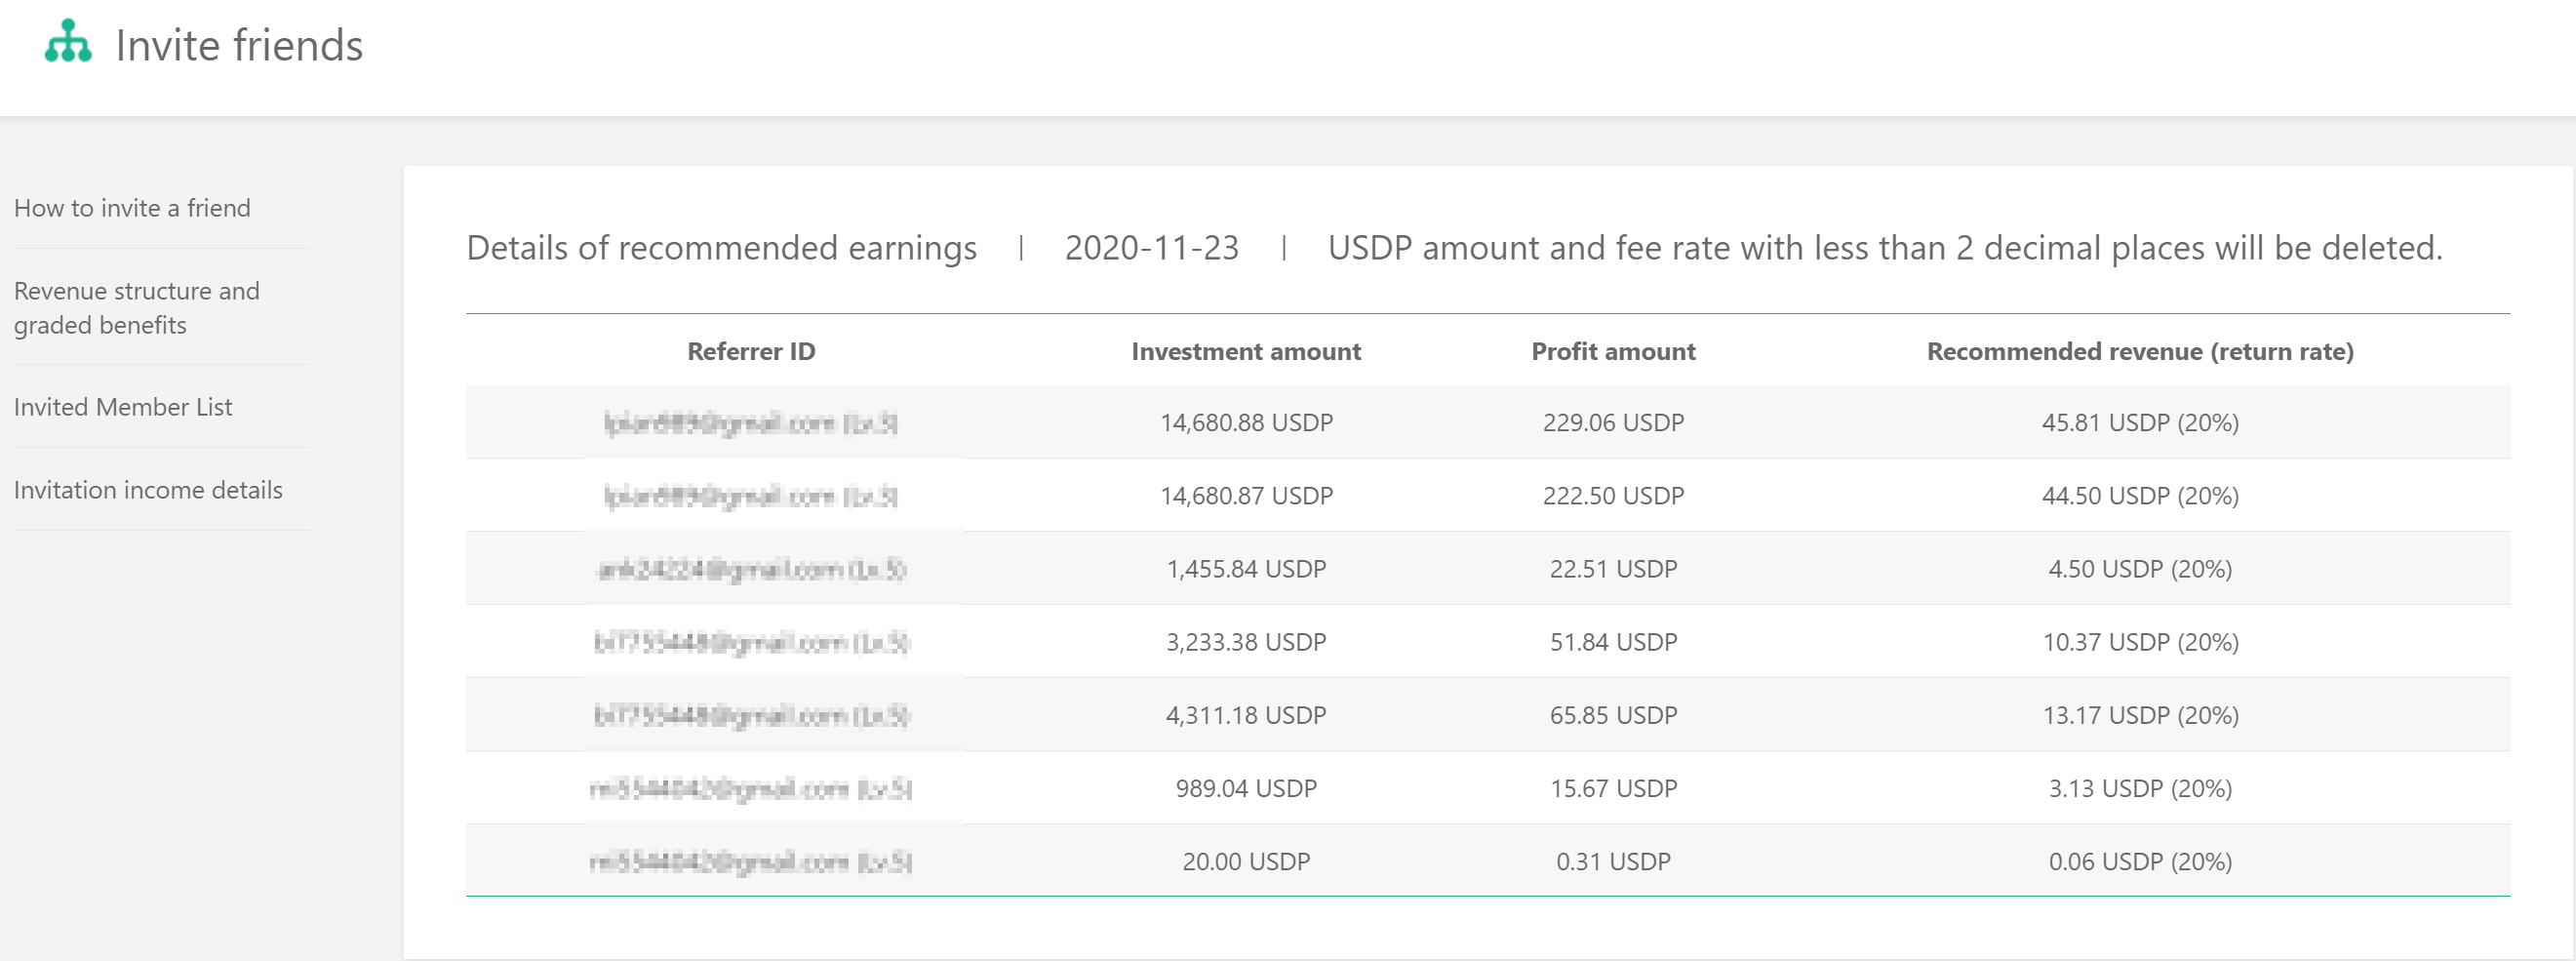Select Invitation income details menu item

148,490
